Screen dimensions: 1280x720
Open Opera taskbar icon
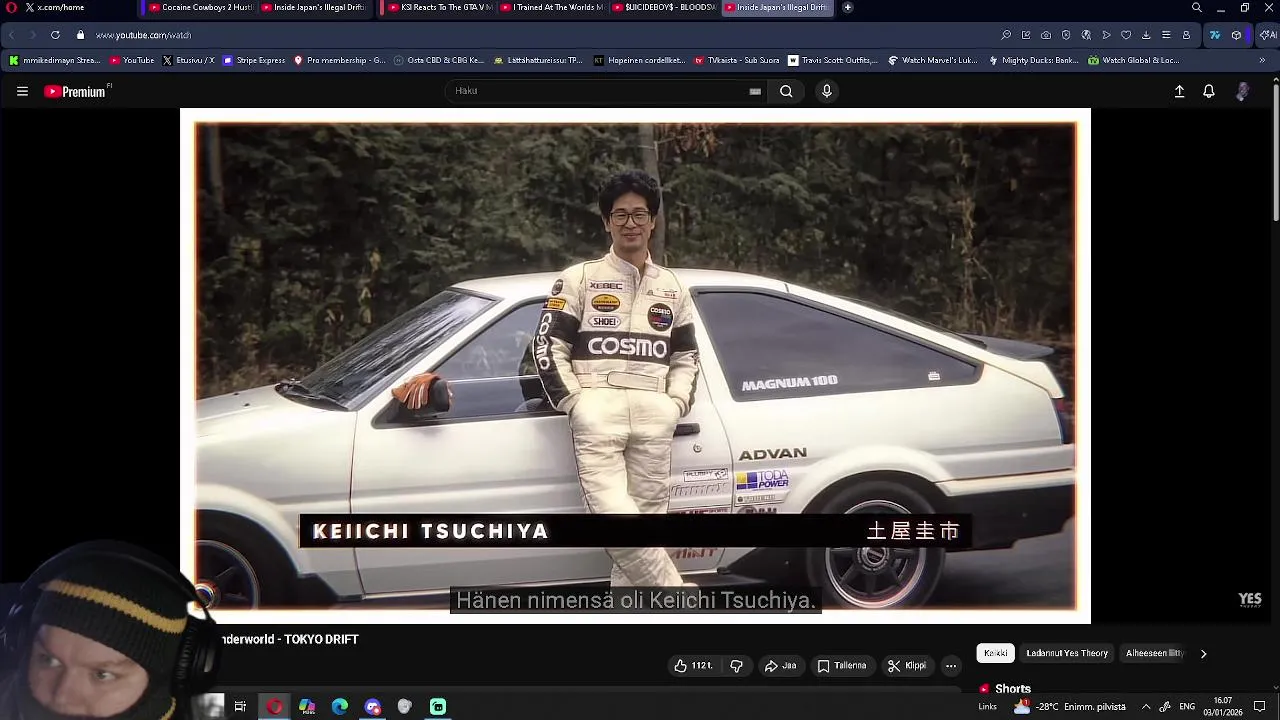click(274, 707)
